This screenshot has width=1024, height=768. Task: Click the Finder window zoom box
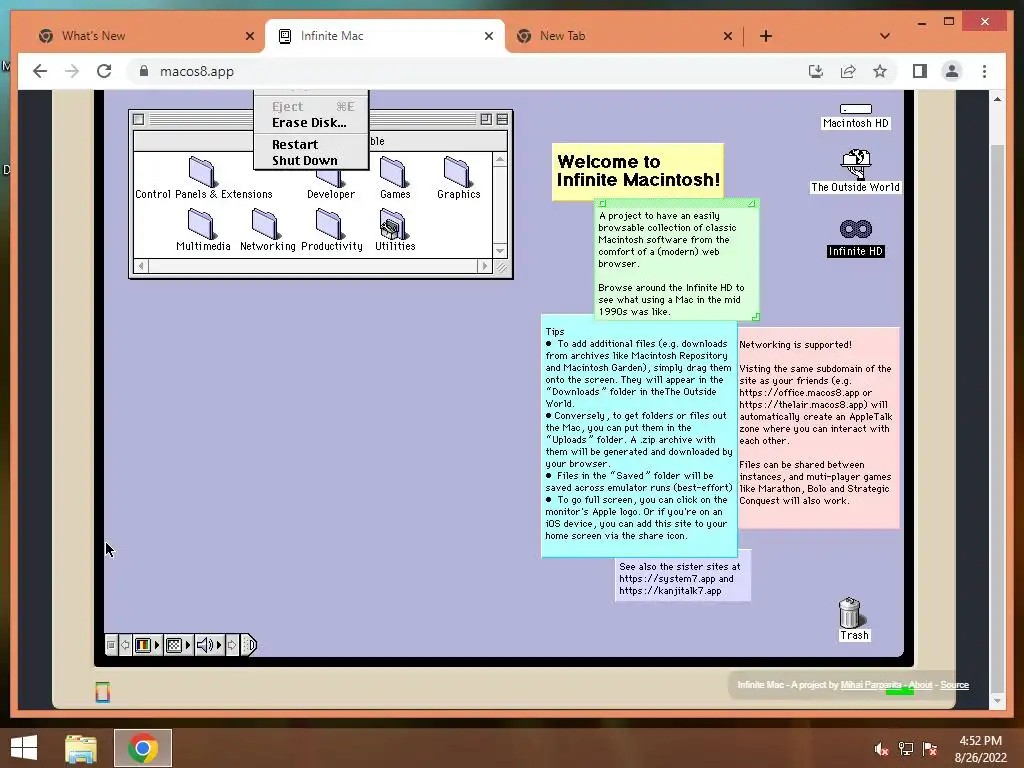tap(486, 119)
